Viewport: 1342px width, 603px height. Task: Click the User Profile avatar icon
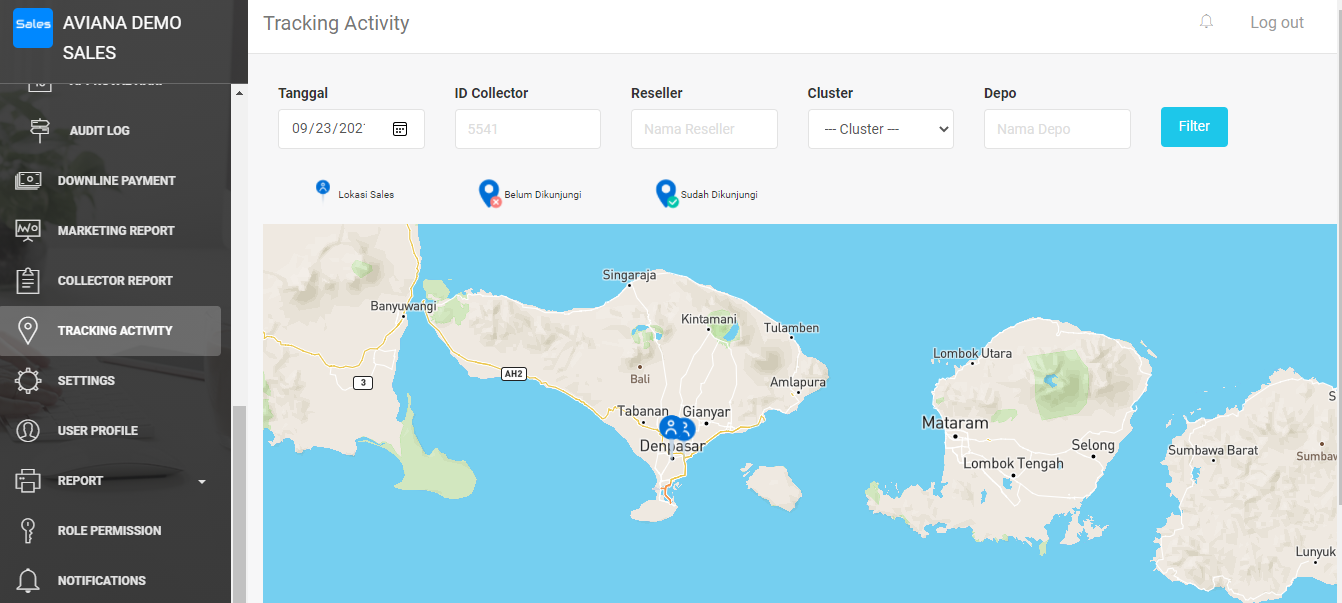(x=28, y=431)
